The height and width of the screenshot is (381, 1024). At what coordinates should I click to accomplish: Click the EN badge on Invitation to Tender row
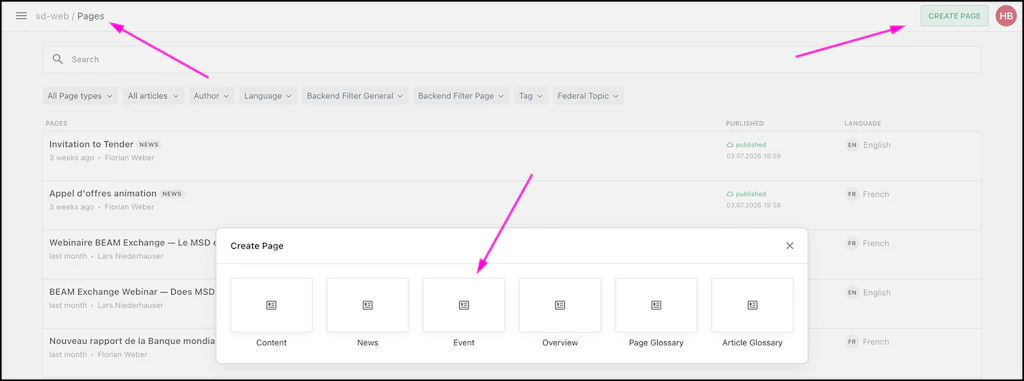tap(852, 145)
